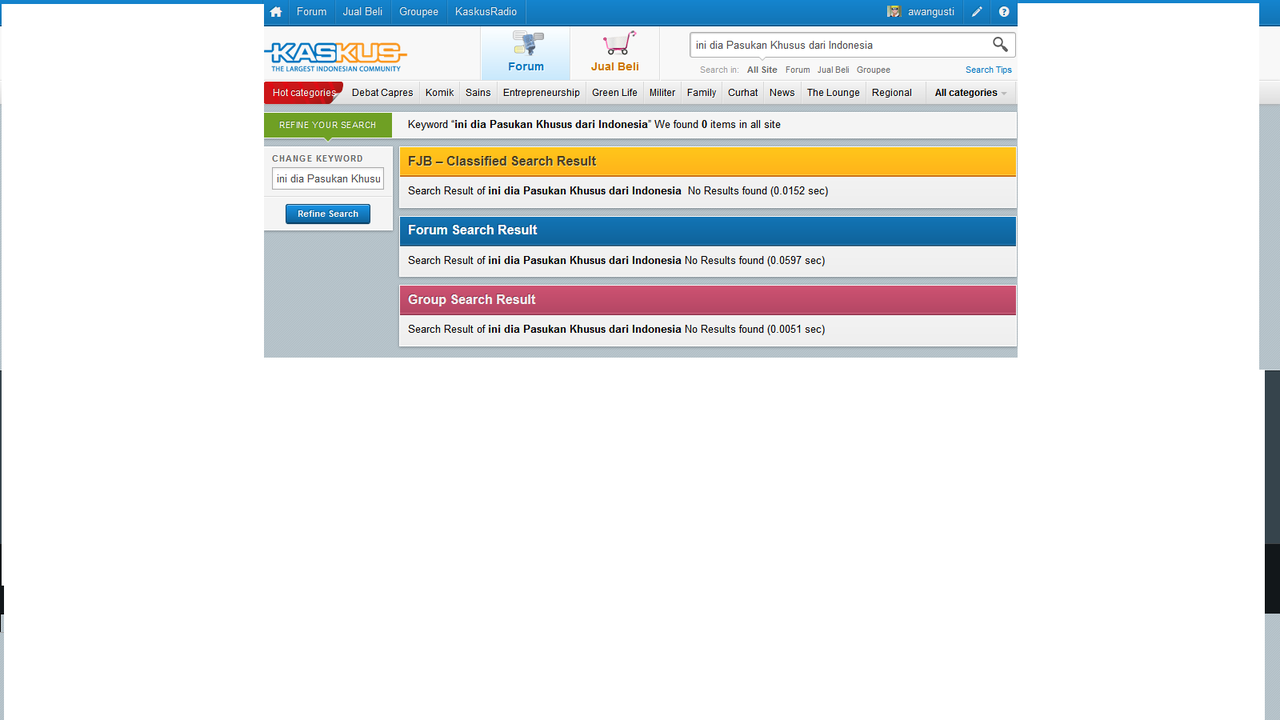Open Forum link in top bar
Viewport: 1280px width, 720px height.
click(312, 12)
